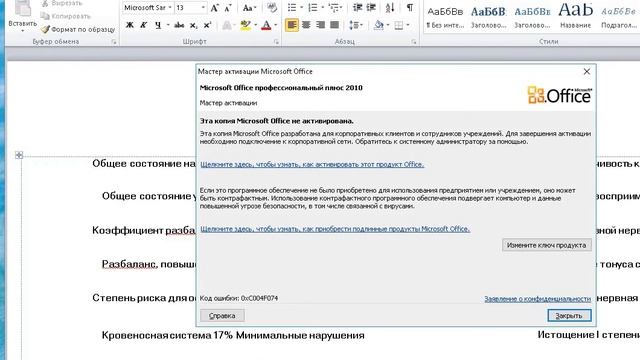This screenshot has width=640, height=360.
Task: Click Копировать (Copy) in clipboard group
Action: [66, 16]
